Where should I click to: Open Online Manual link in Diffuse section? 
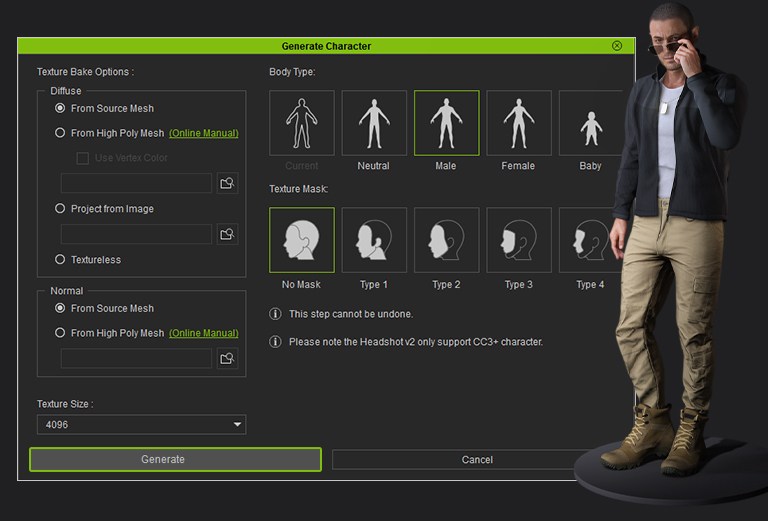pos(203,133)
